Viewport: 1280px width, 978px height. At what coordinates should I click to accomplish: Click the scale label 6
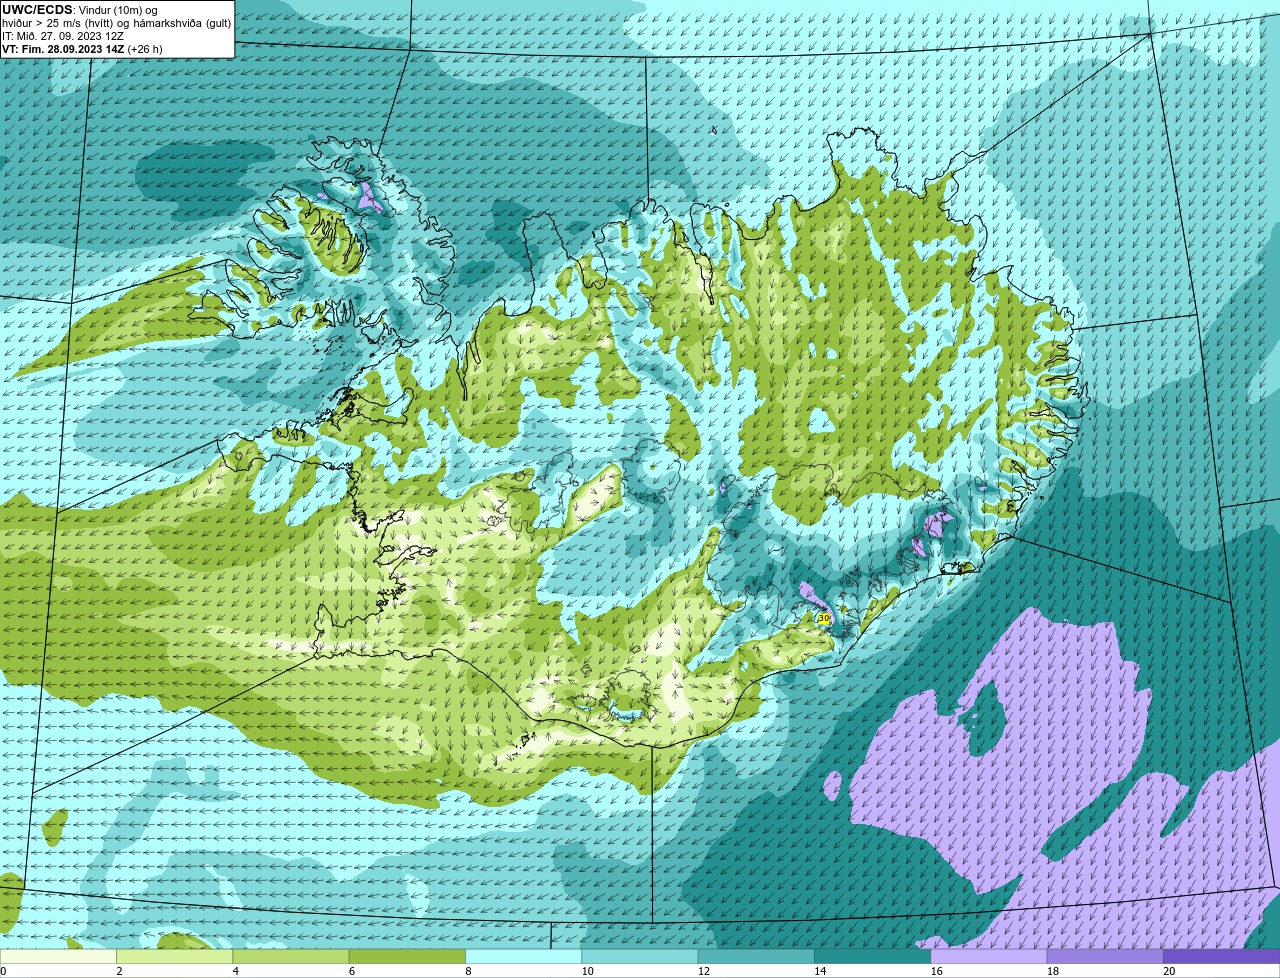(x=352, y=971)
